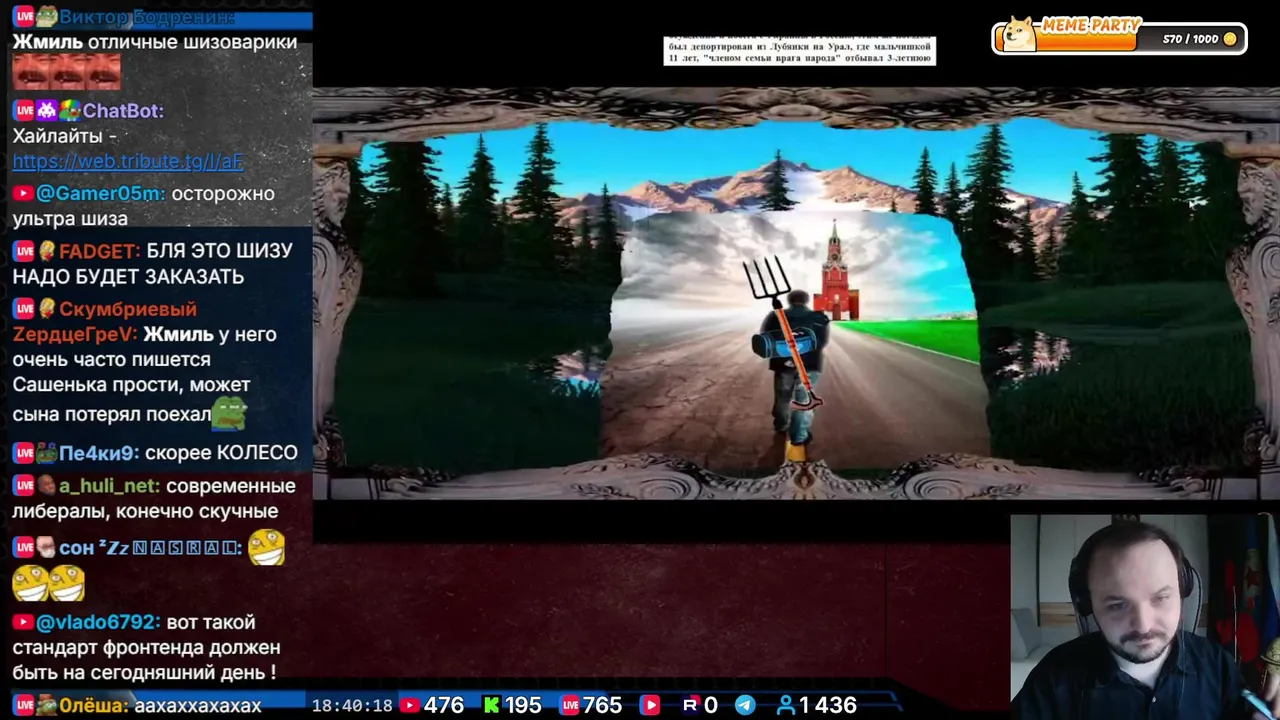Click the 570 / 1000 counter text

pyautogui.click(x=1190, y=39)
